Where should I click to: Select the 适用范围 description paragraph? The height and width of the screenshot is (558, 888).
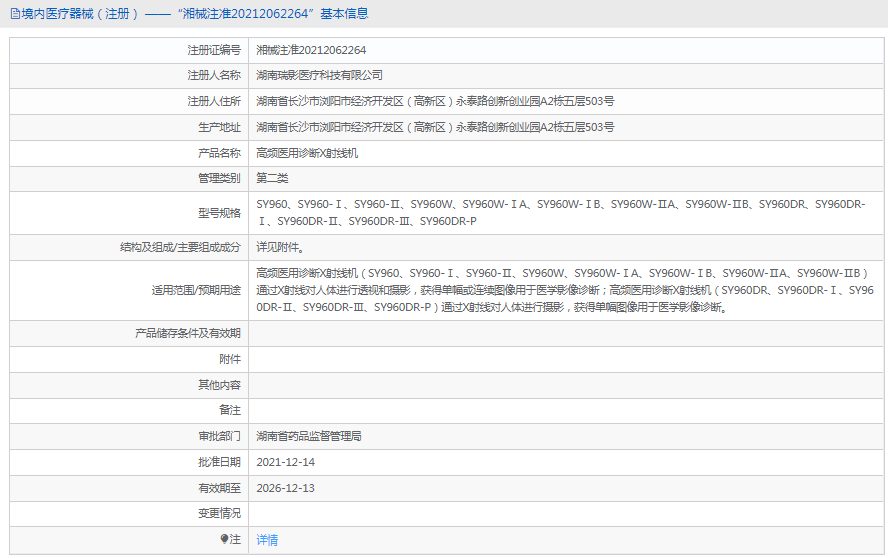[x=565, y=290]
